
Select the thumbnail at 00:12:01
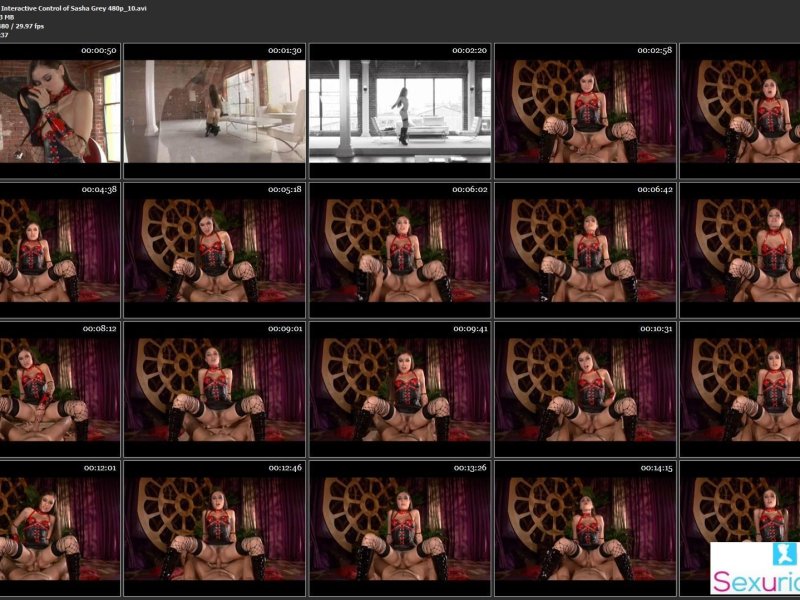60,528
